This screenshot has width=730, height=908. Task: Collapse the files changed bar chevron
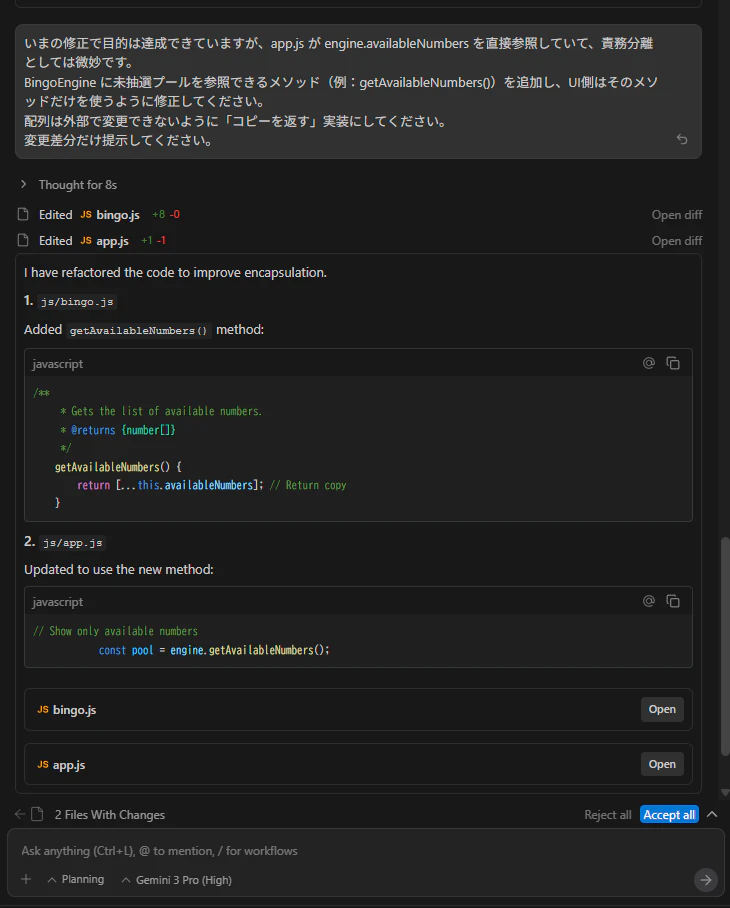712,814
